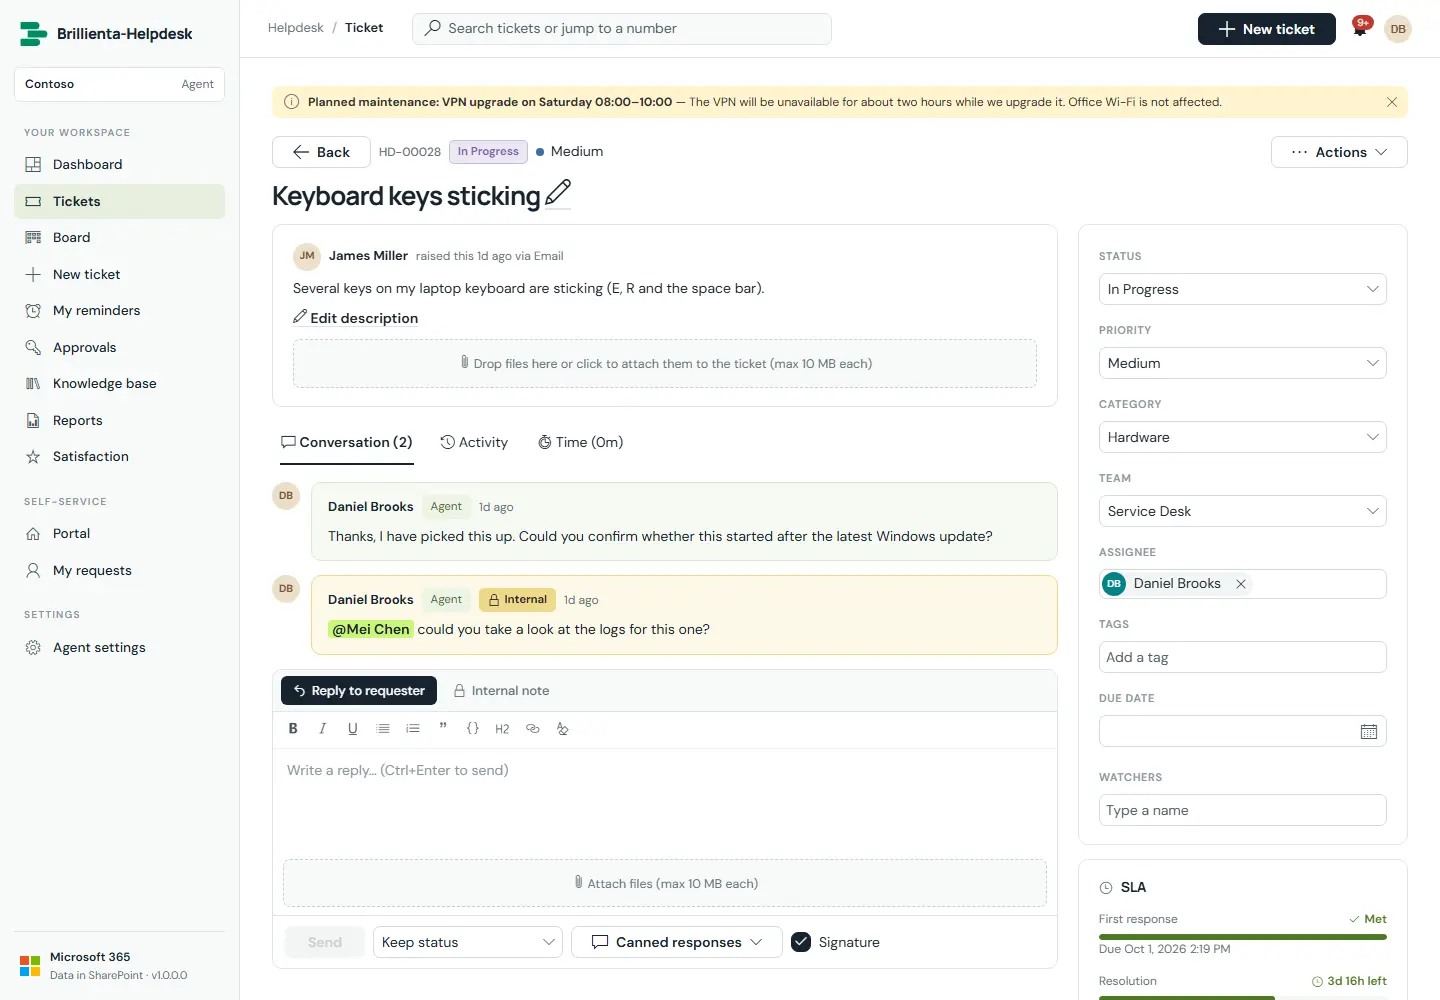Image resolution: width=1440 pixels, height=1000 pixels.
Task: Apply italic formatting in reply editor
Action: [x=322, y=729]
